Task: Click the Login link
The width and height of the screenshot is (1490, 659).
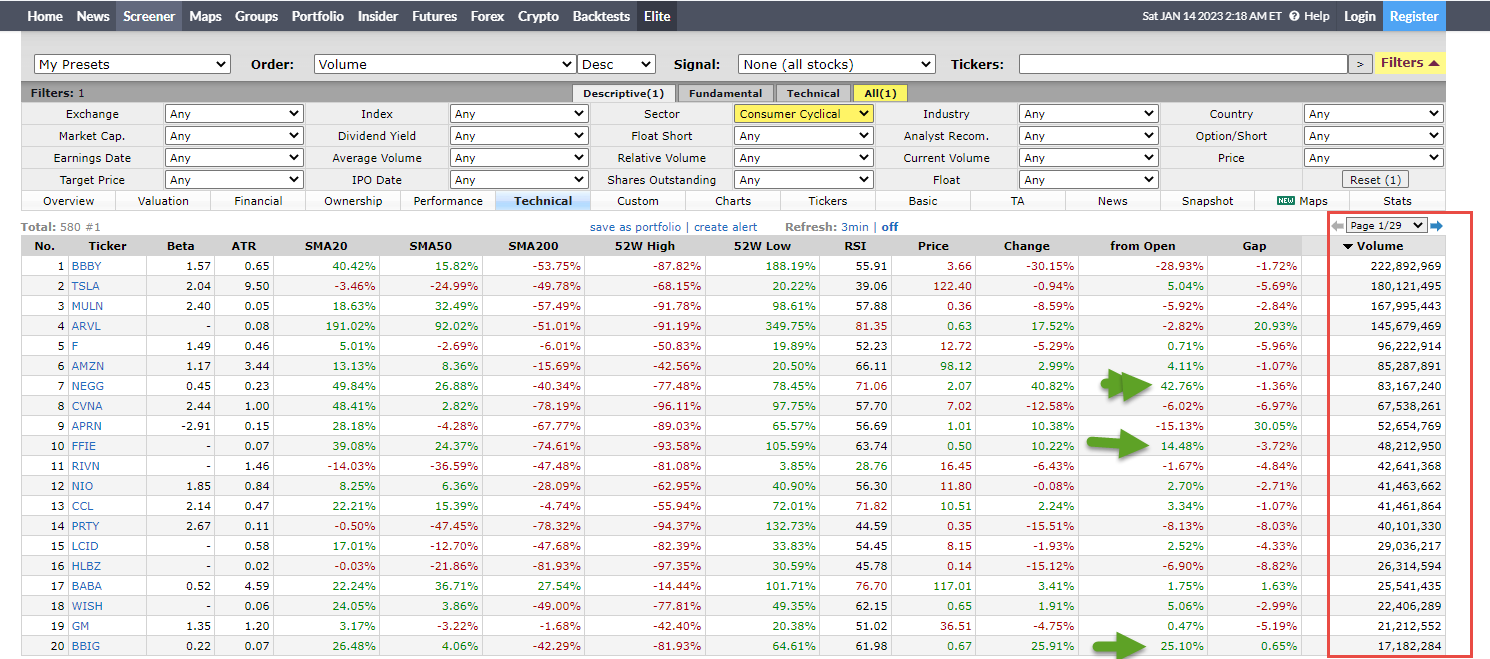Action: 1359,16
